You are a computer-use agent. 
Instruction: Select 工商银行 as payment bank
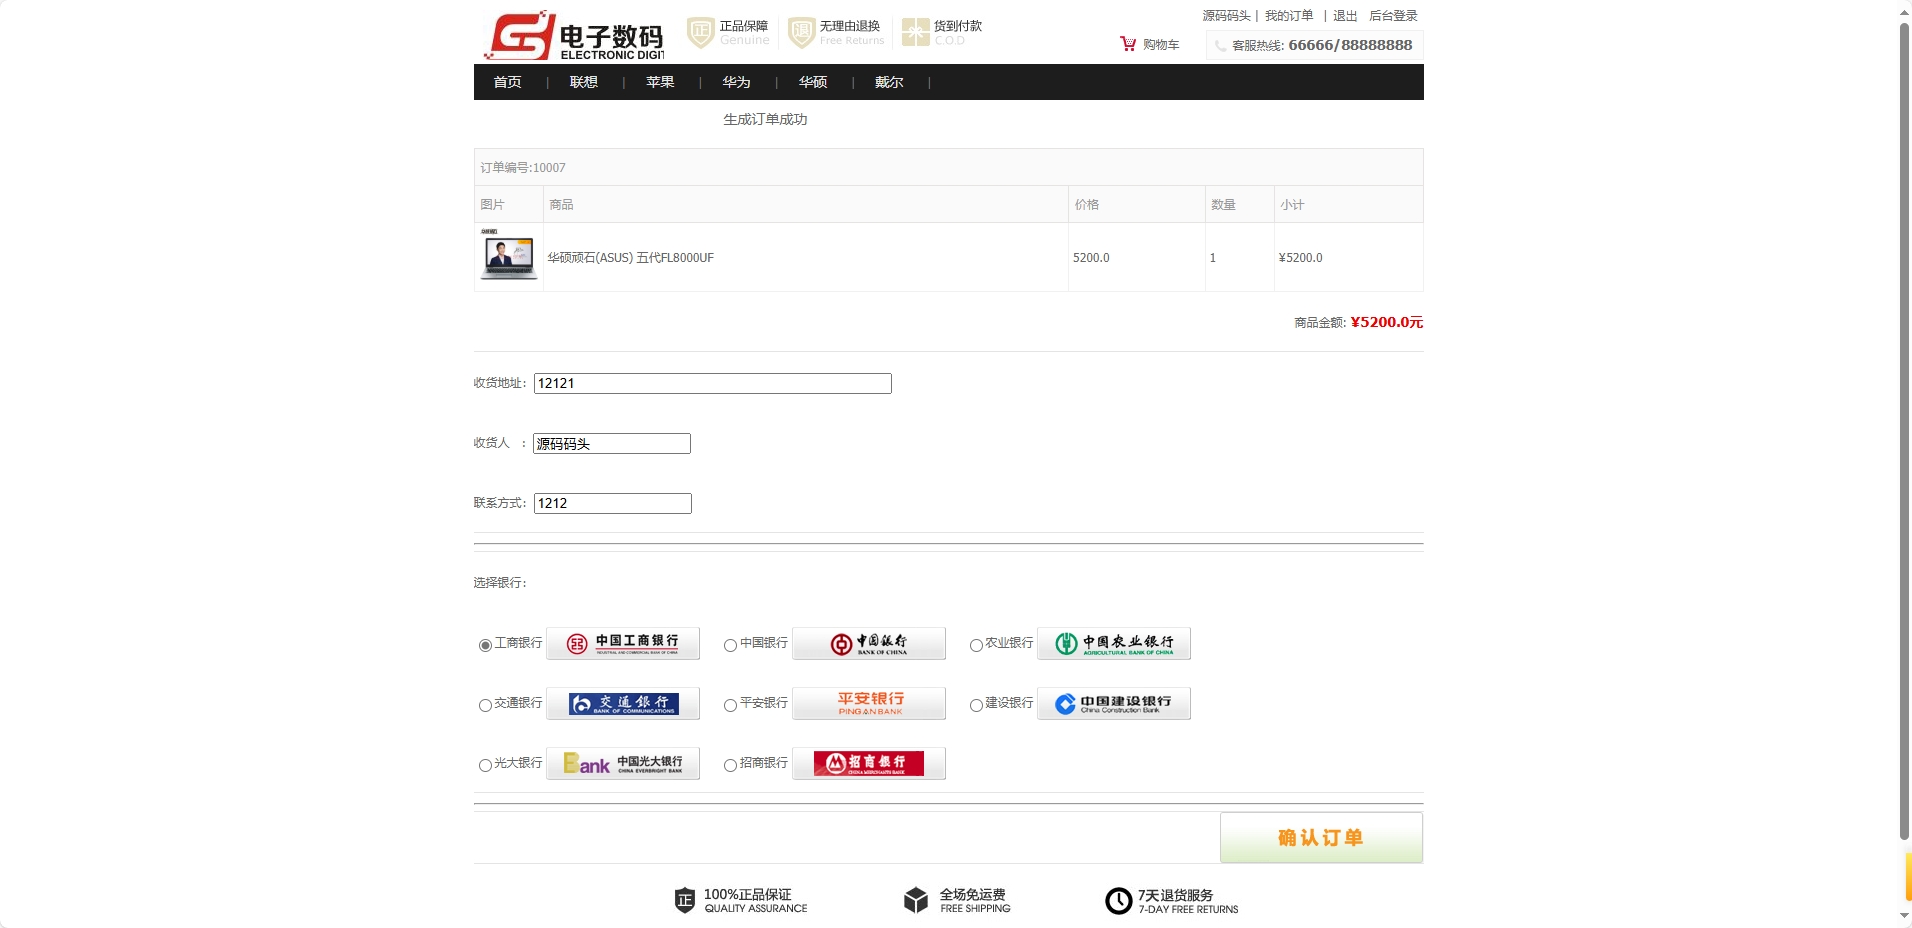tap(485, 646)
